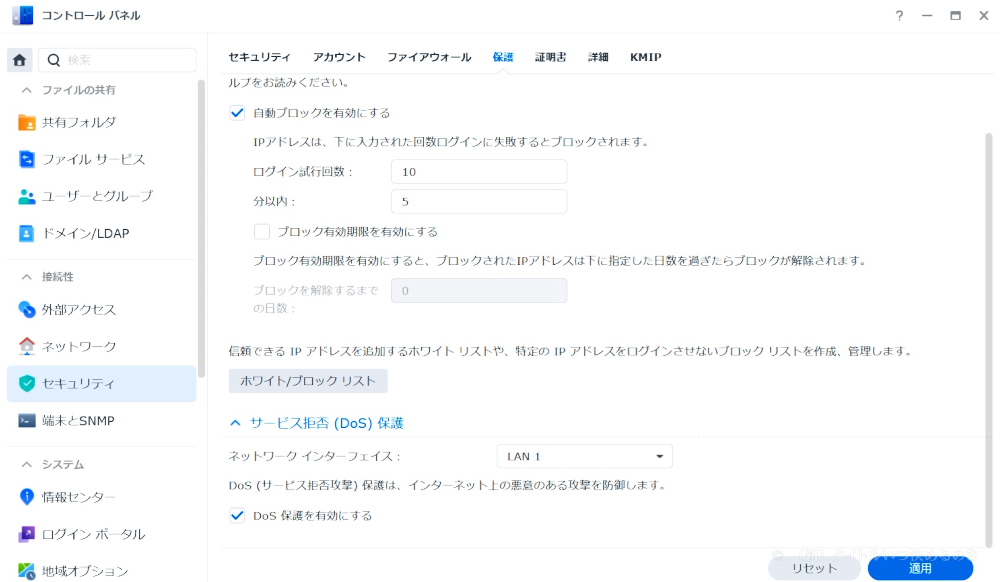Image resolution: width=1000 pixels, height=582 pixels.
Task: Enable ブロック有効期限を有効にする checkbox
Action: pos(261,231)
